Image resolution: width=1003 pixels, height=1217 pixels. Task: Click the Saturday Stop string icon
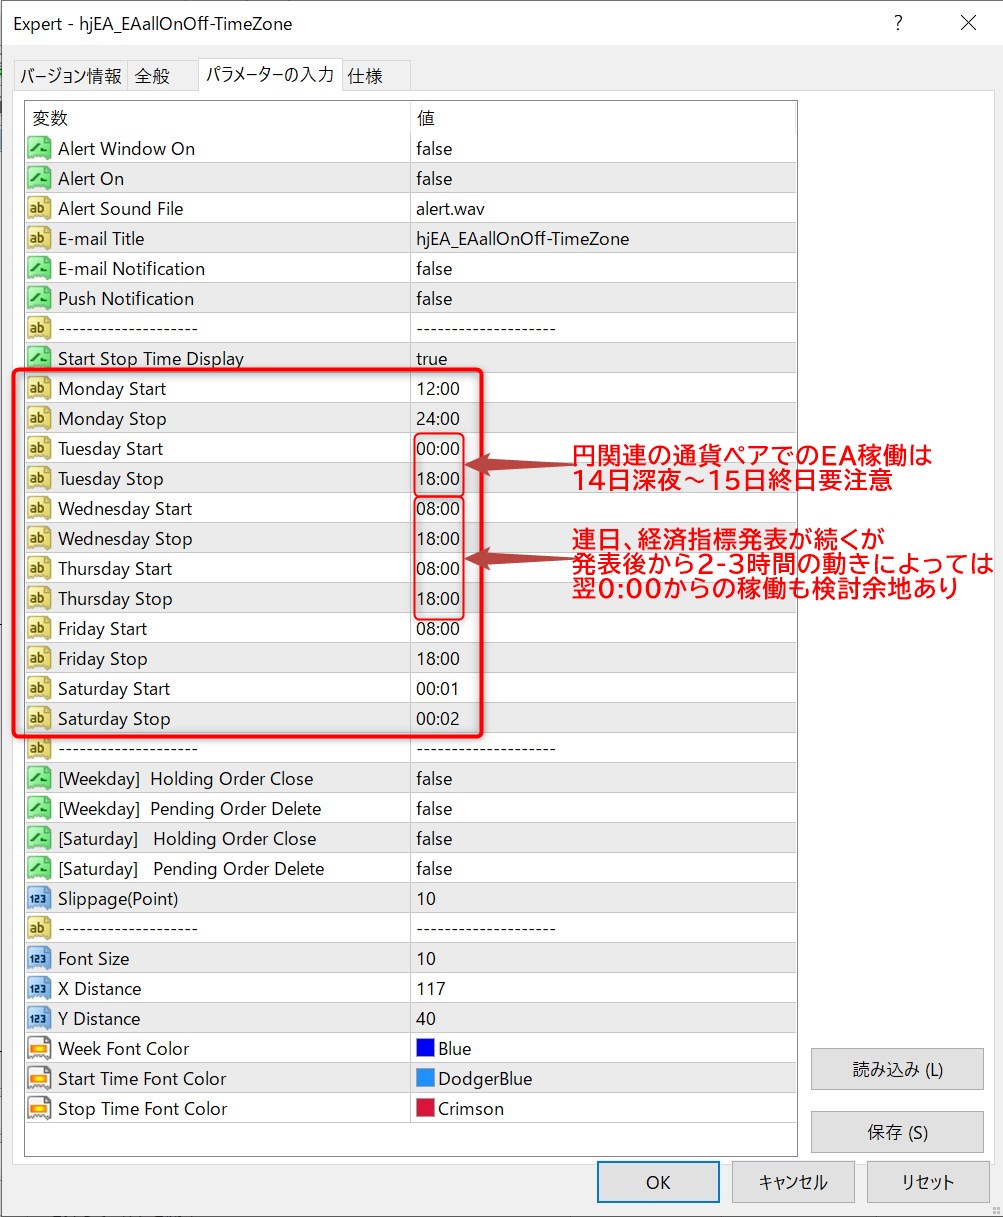pos(39,719)
